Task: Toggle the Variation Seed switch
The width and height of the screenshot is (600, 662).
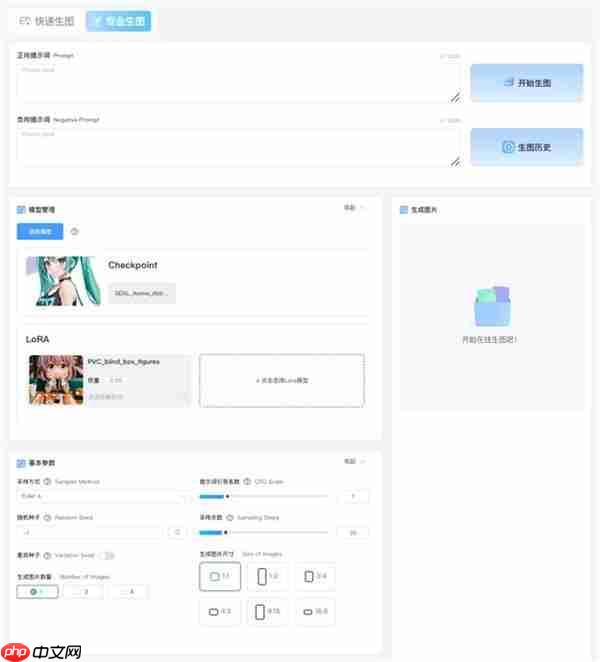Action: click(106, 555)
